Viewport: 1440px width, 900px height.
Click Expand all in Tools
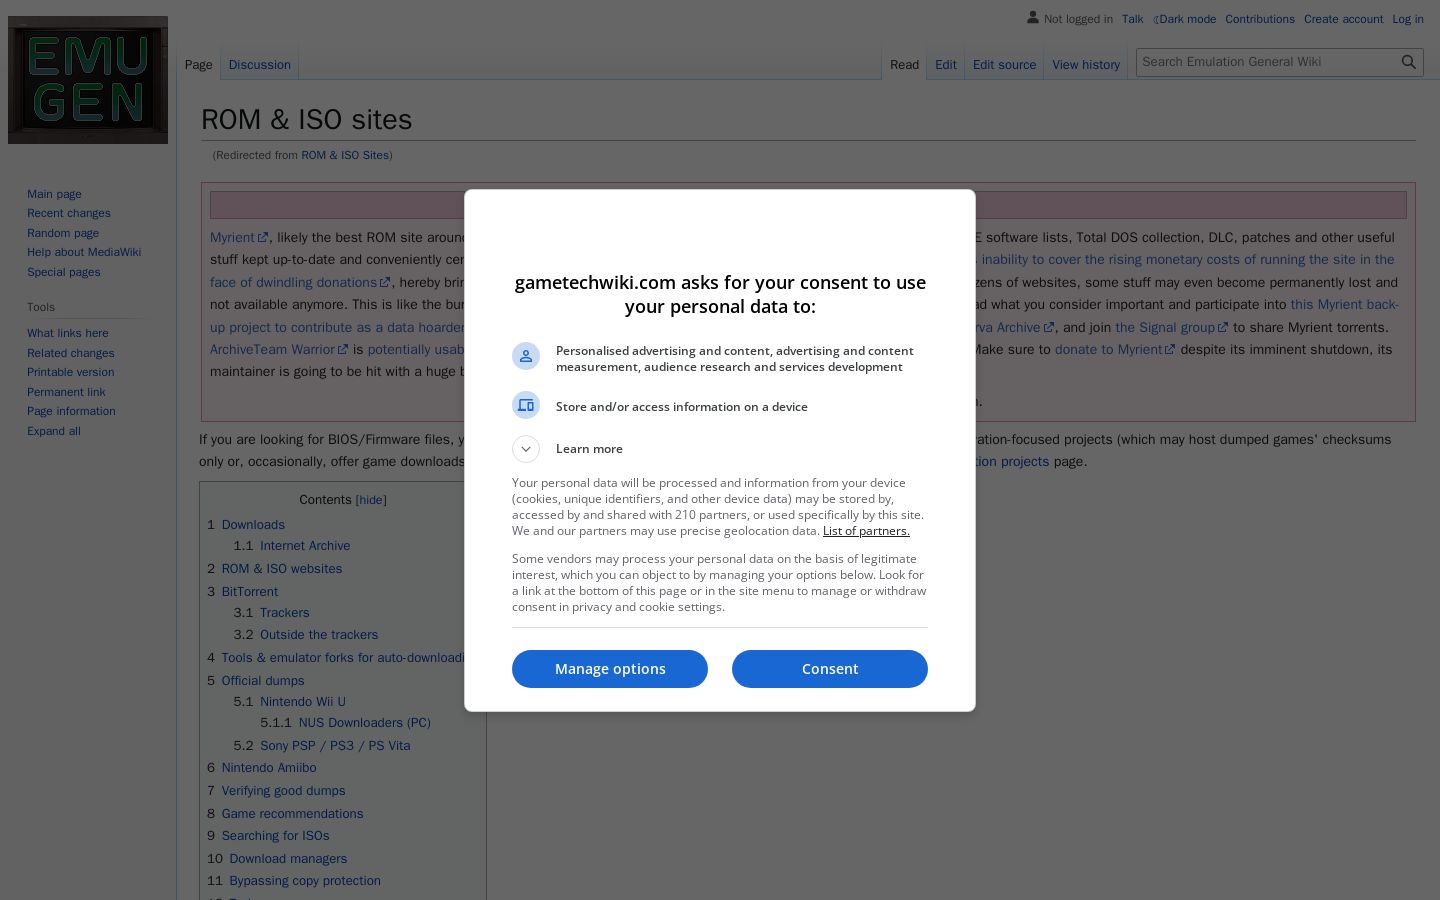point(54,431)
